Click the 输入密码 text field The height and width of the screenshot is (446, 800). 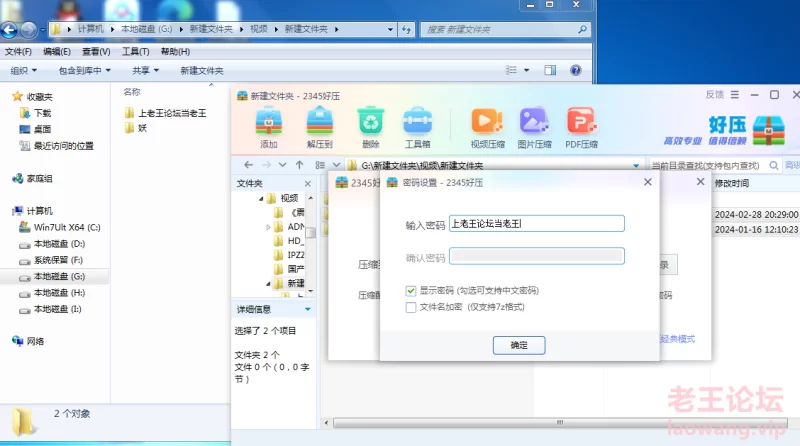point(537,224)
